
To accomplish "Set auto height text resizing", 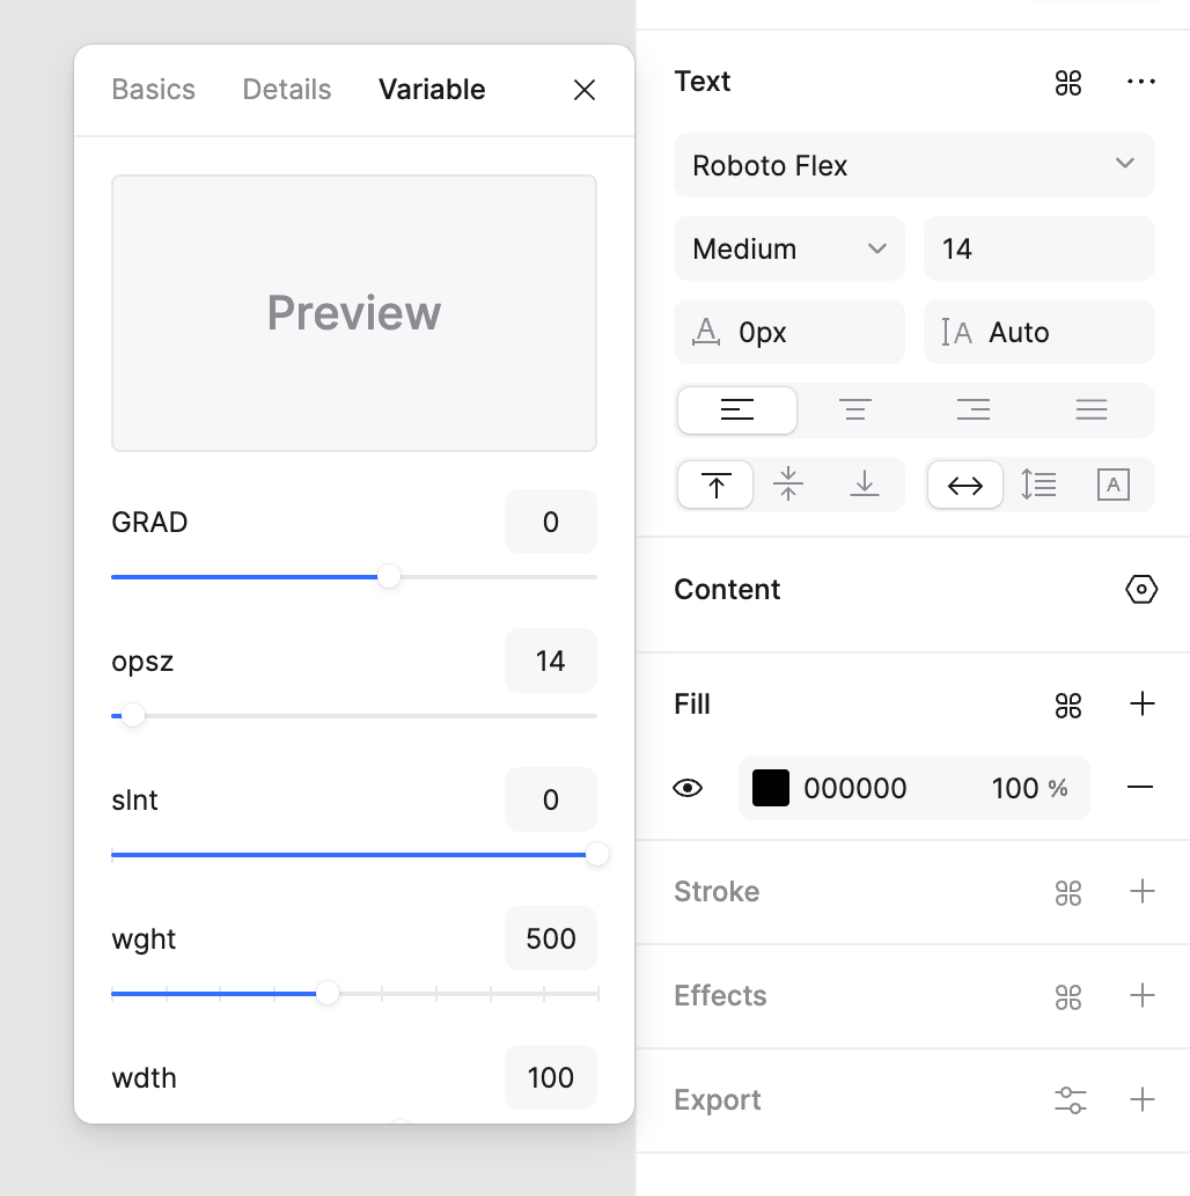I will point(1038,485).
